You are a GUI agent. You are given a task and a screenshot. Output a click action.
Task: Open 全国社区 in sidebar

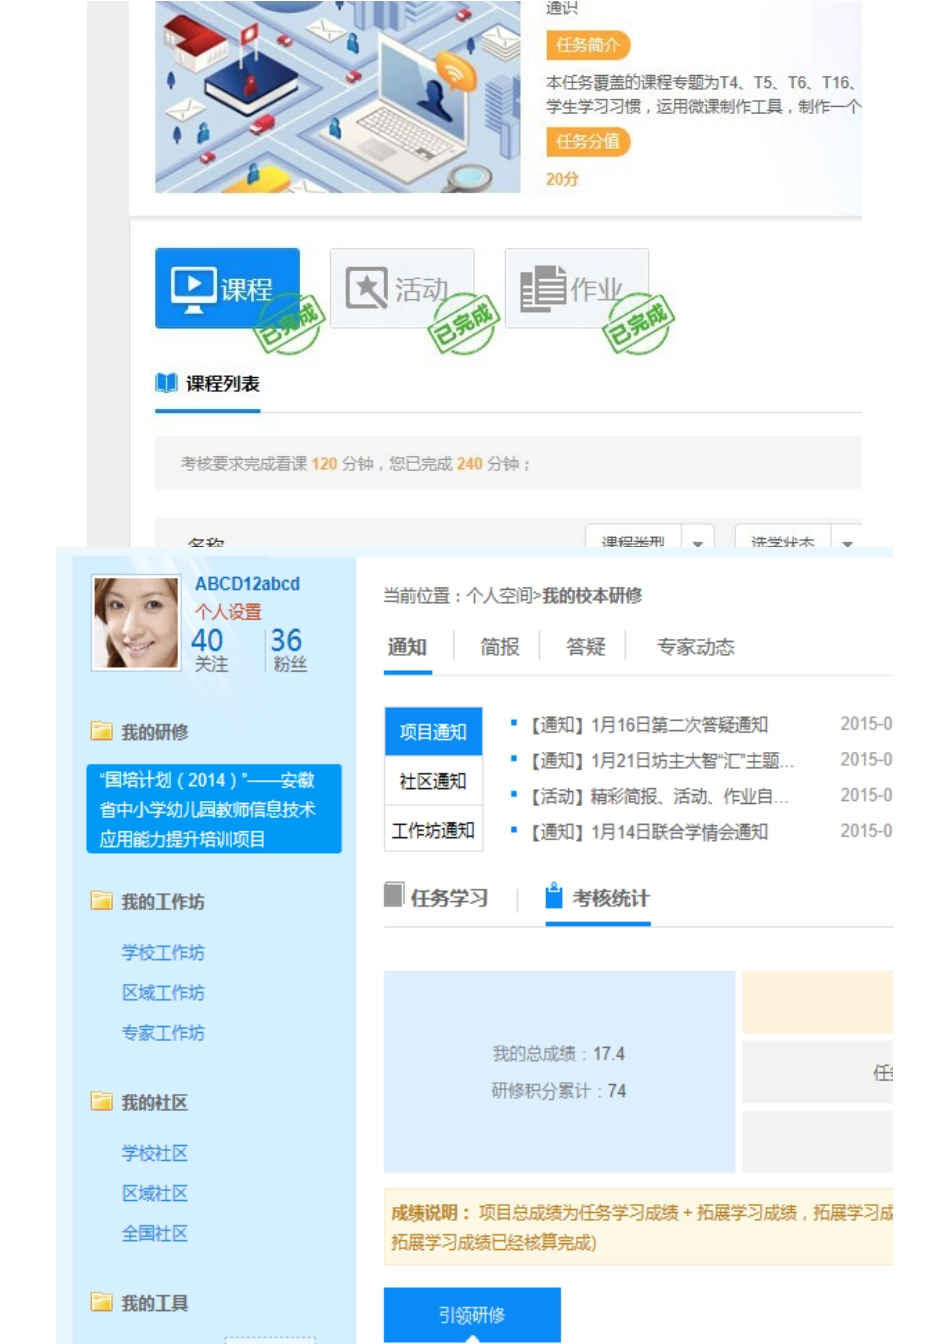click(155, 1233)
